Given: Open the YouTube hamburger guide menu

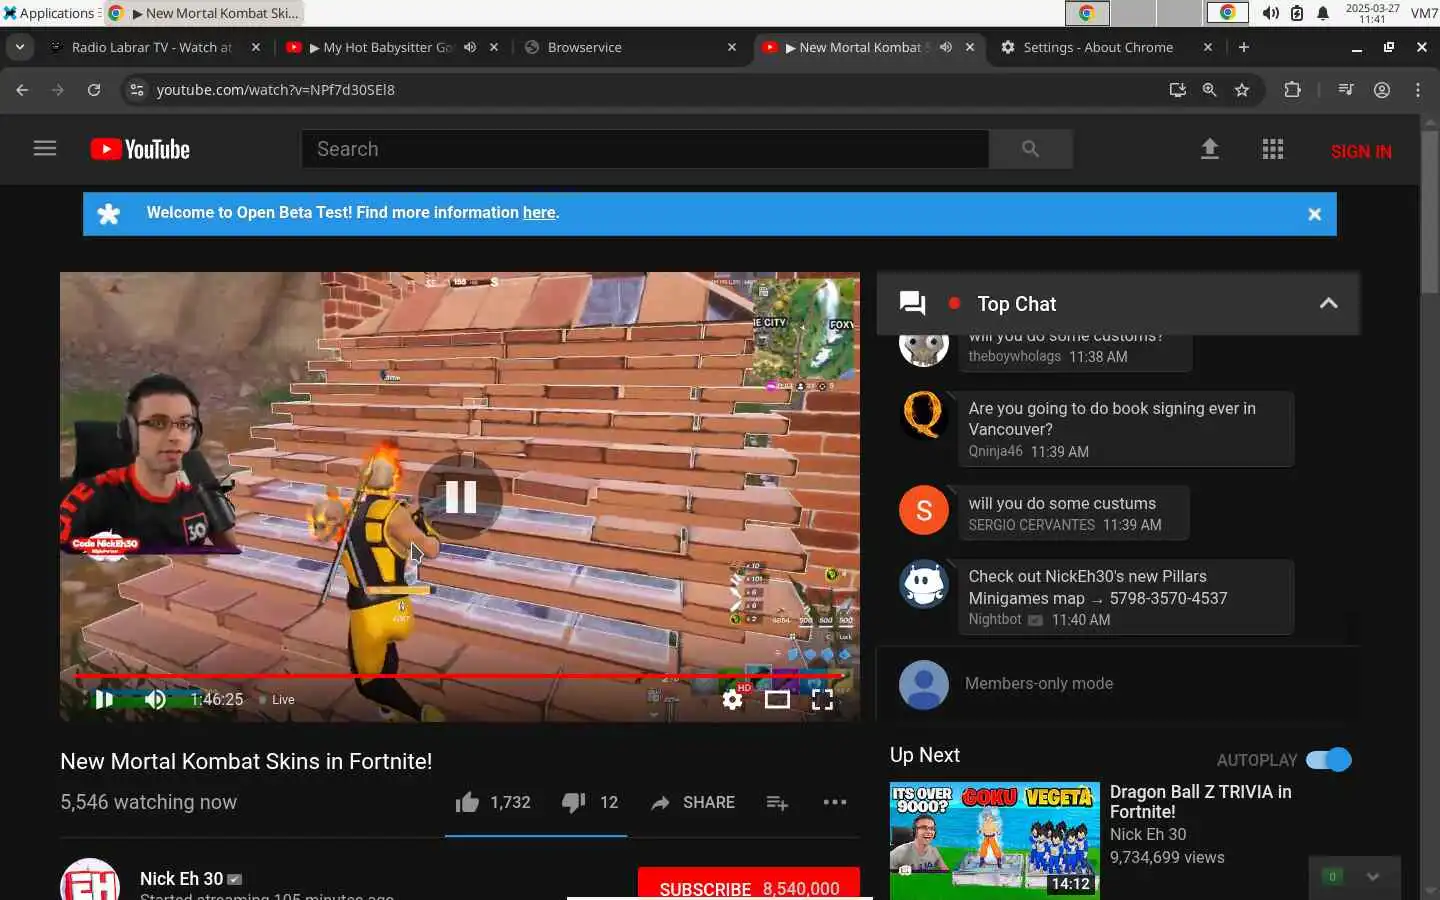Looking at the screenshot, I should 45,149.
